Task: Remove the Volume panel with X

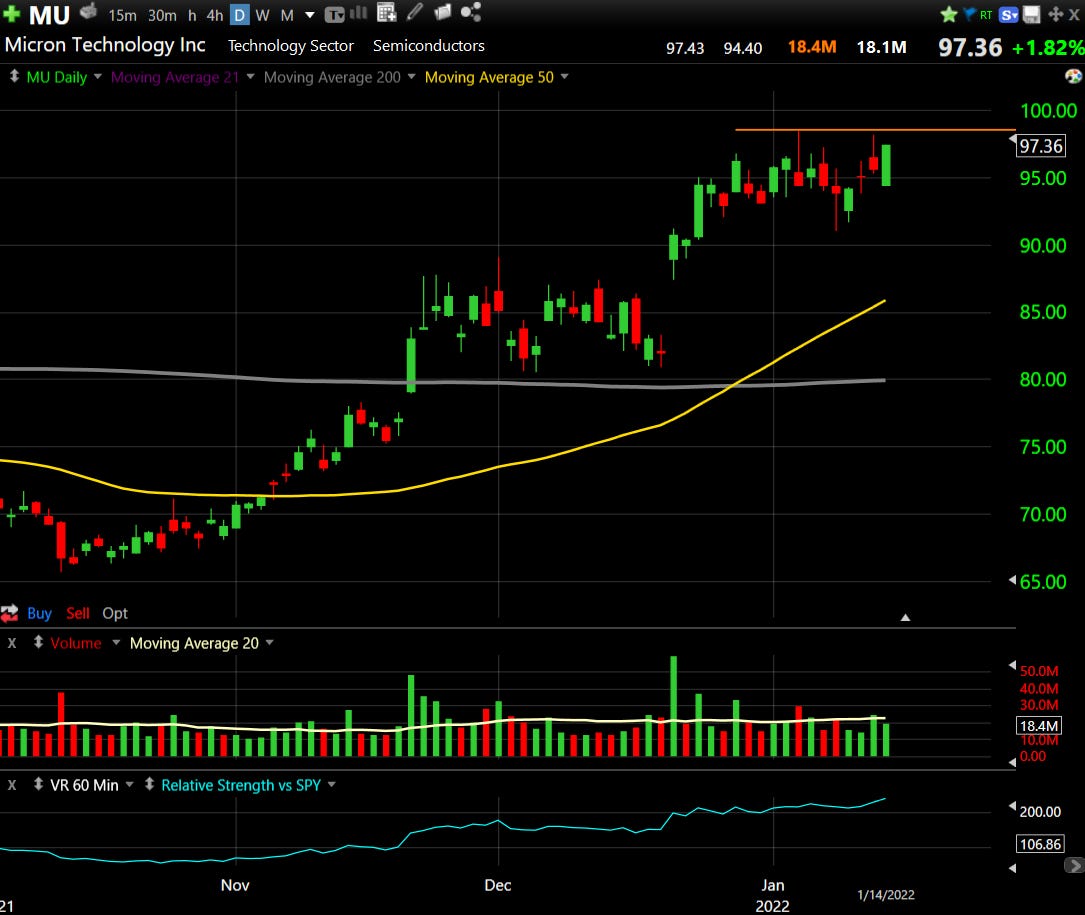Action: (x=12, y=643)
